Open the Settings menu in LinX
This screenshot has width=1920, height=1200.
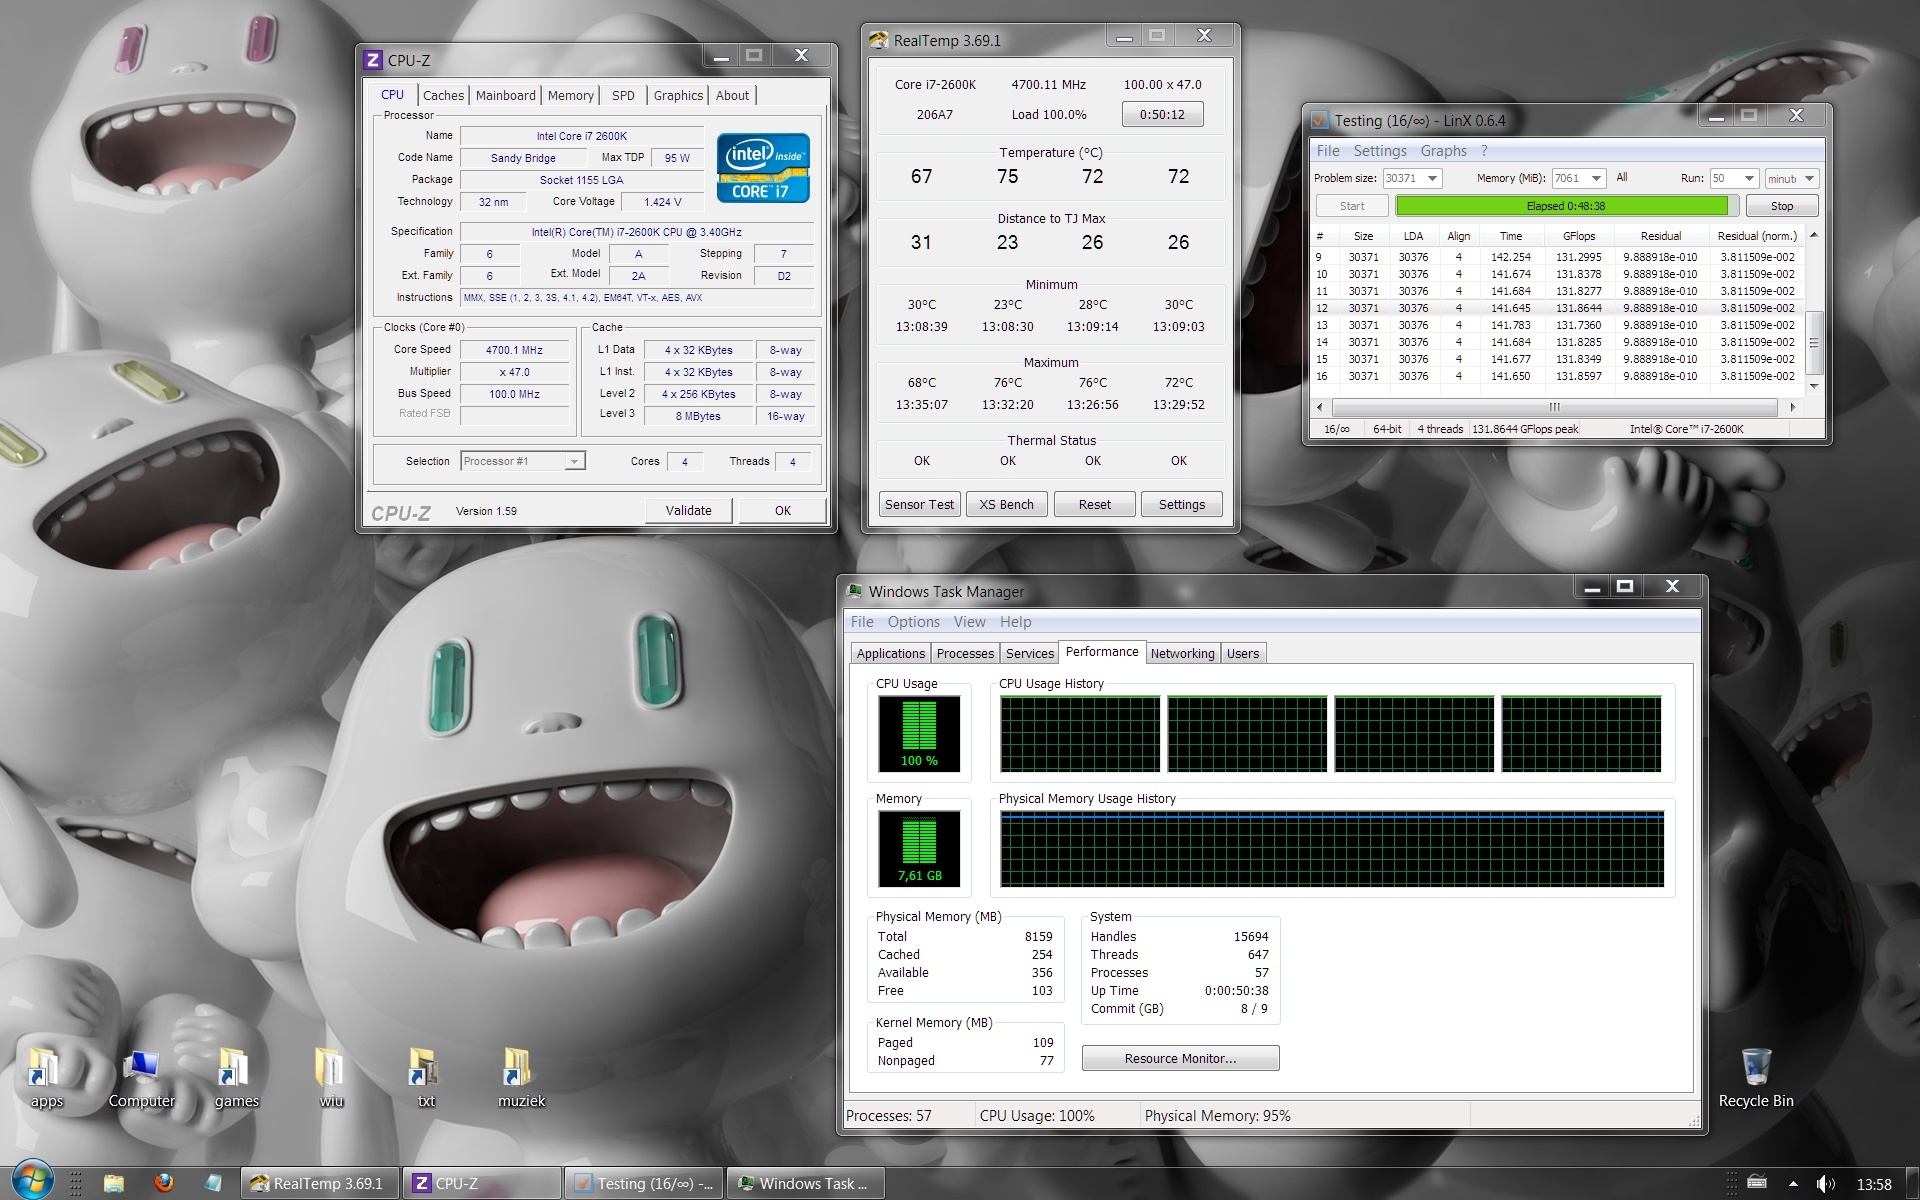(x=1379, y=150)
